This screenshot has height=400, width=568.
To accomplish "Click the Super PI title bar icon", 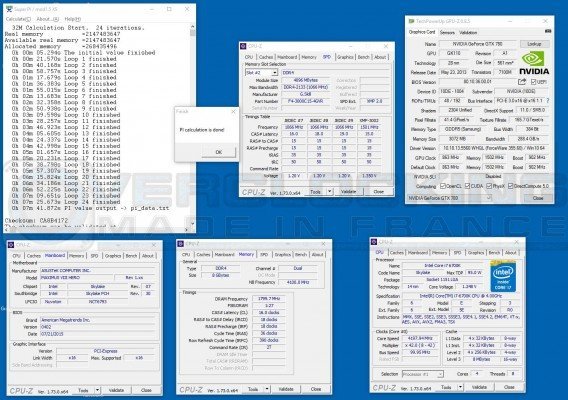I will coord(9,9).
